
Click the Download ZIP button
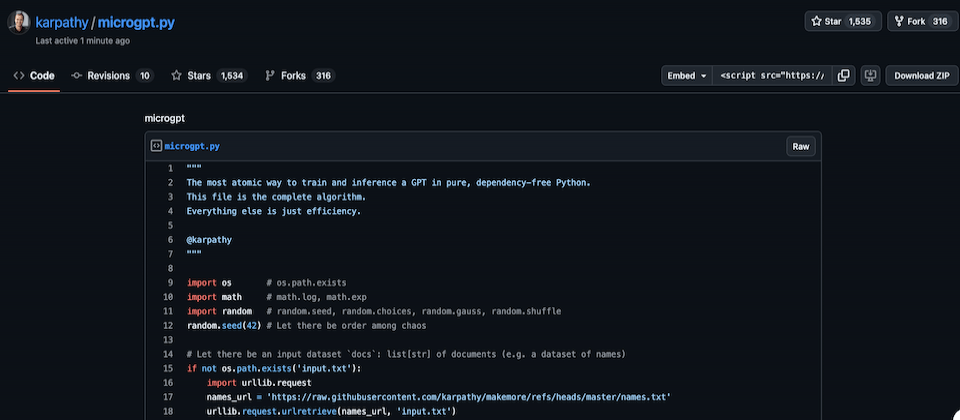(x=920, y=76)
